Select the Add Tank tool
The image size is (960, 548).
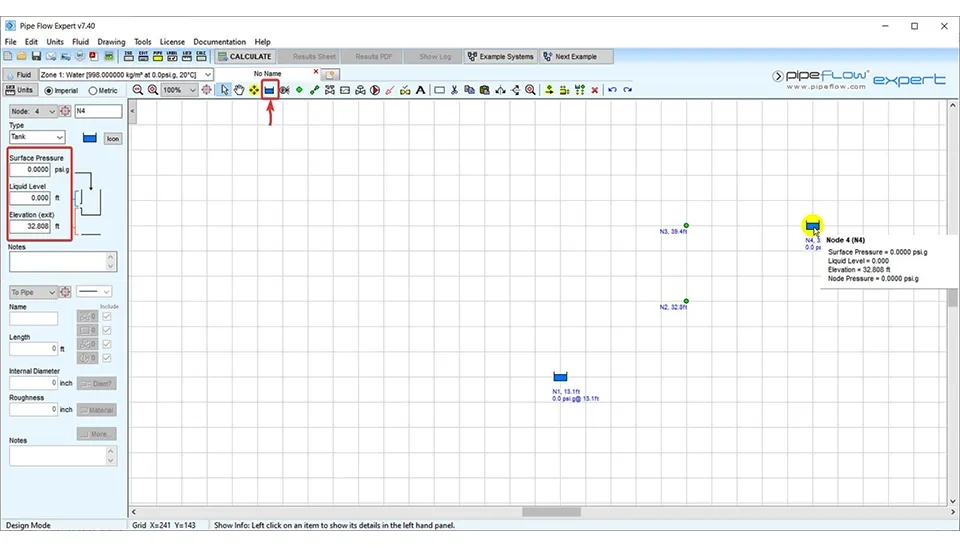269,90
